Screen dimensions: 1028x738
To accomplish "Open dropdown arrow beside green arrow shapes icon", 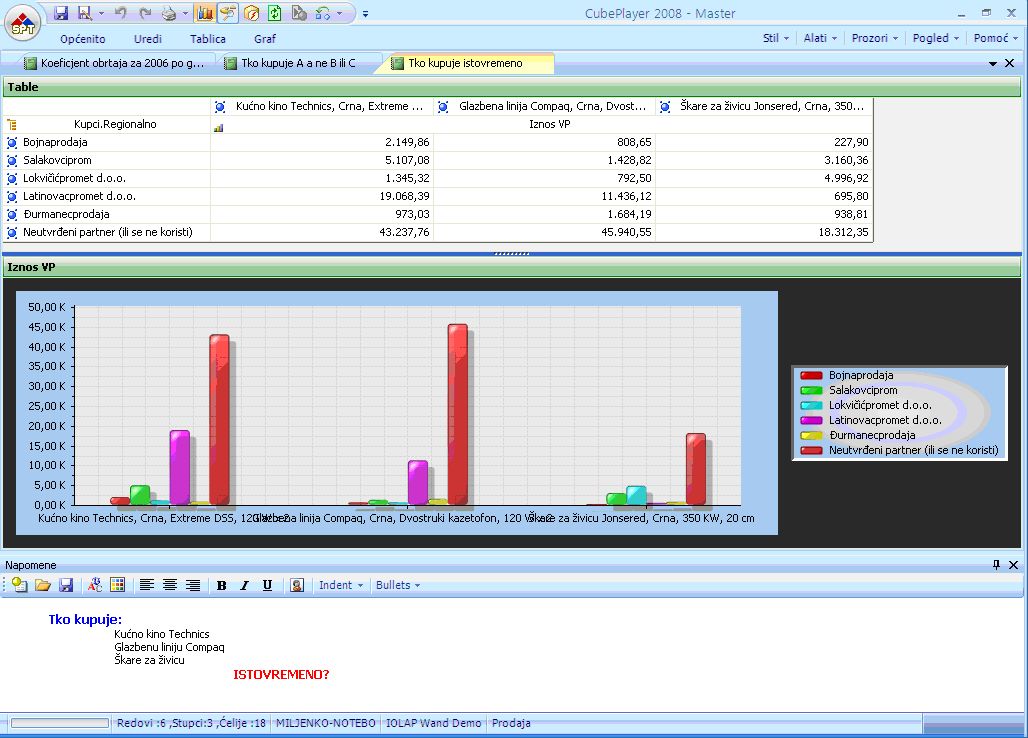I will (339, 13).
